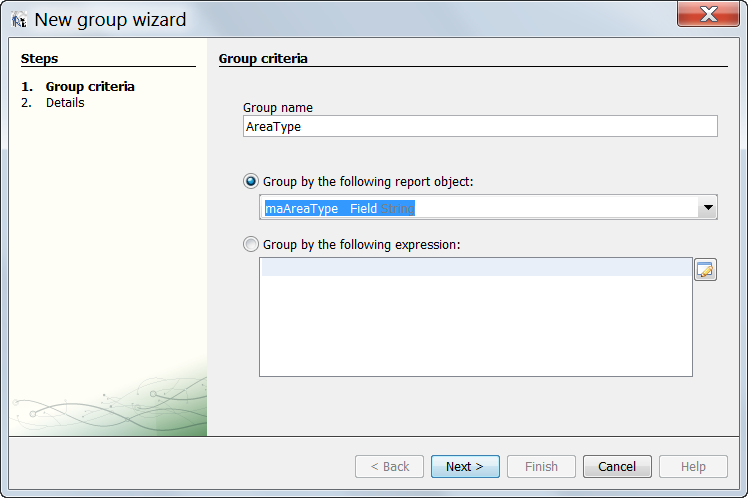
Task: Go to the Group criteria step
Action: click(90, 87)
